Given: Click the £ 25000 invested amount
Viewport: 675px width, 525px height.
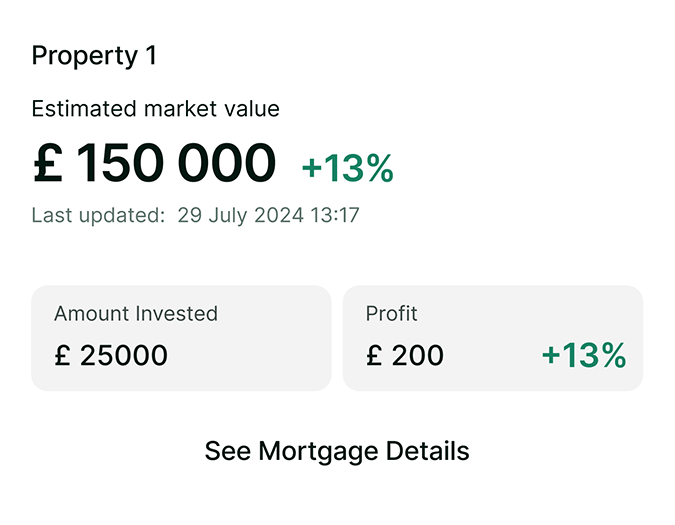Looking at the screenshot, I should pyautogui.click(x=111, y=355).
